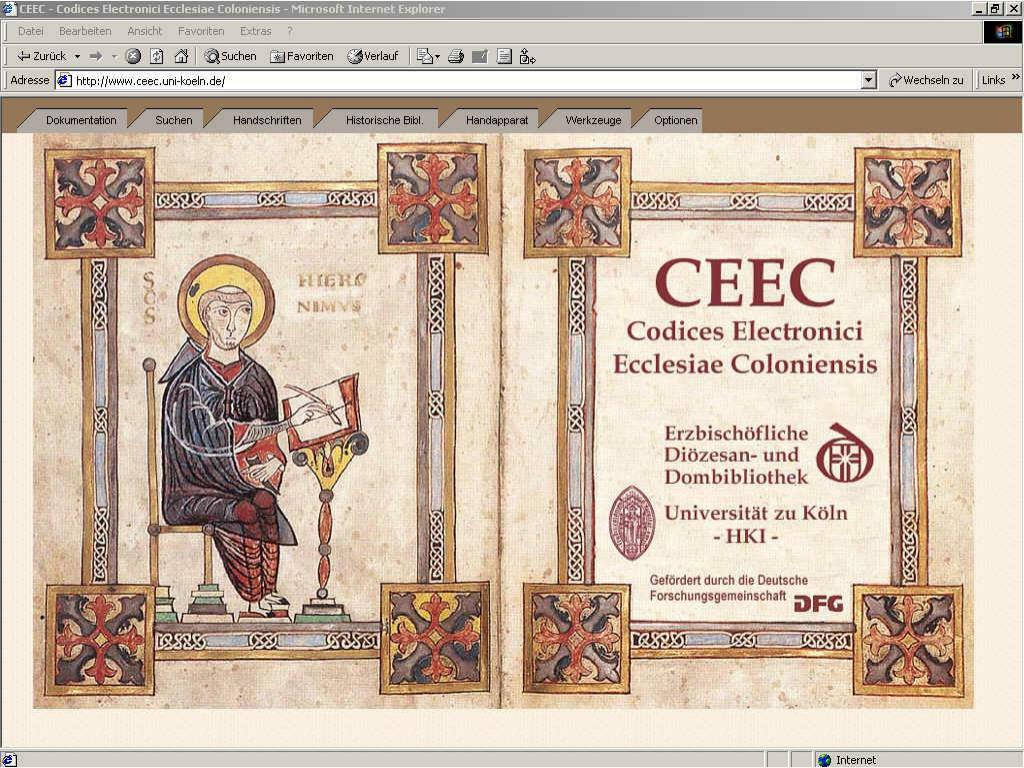Click the Zurück back button
Screen dimensions: 1024x768
(x=41, y=57)
